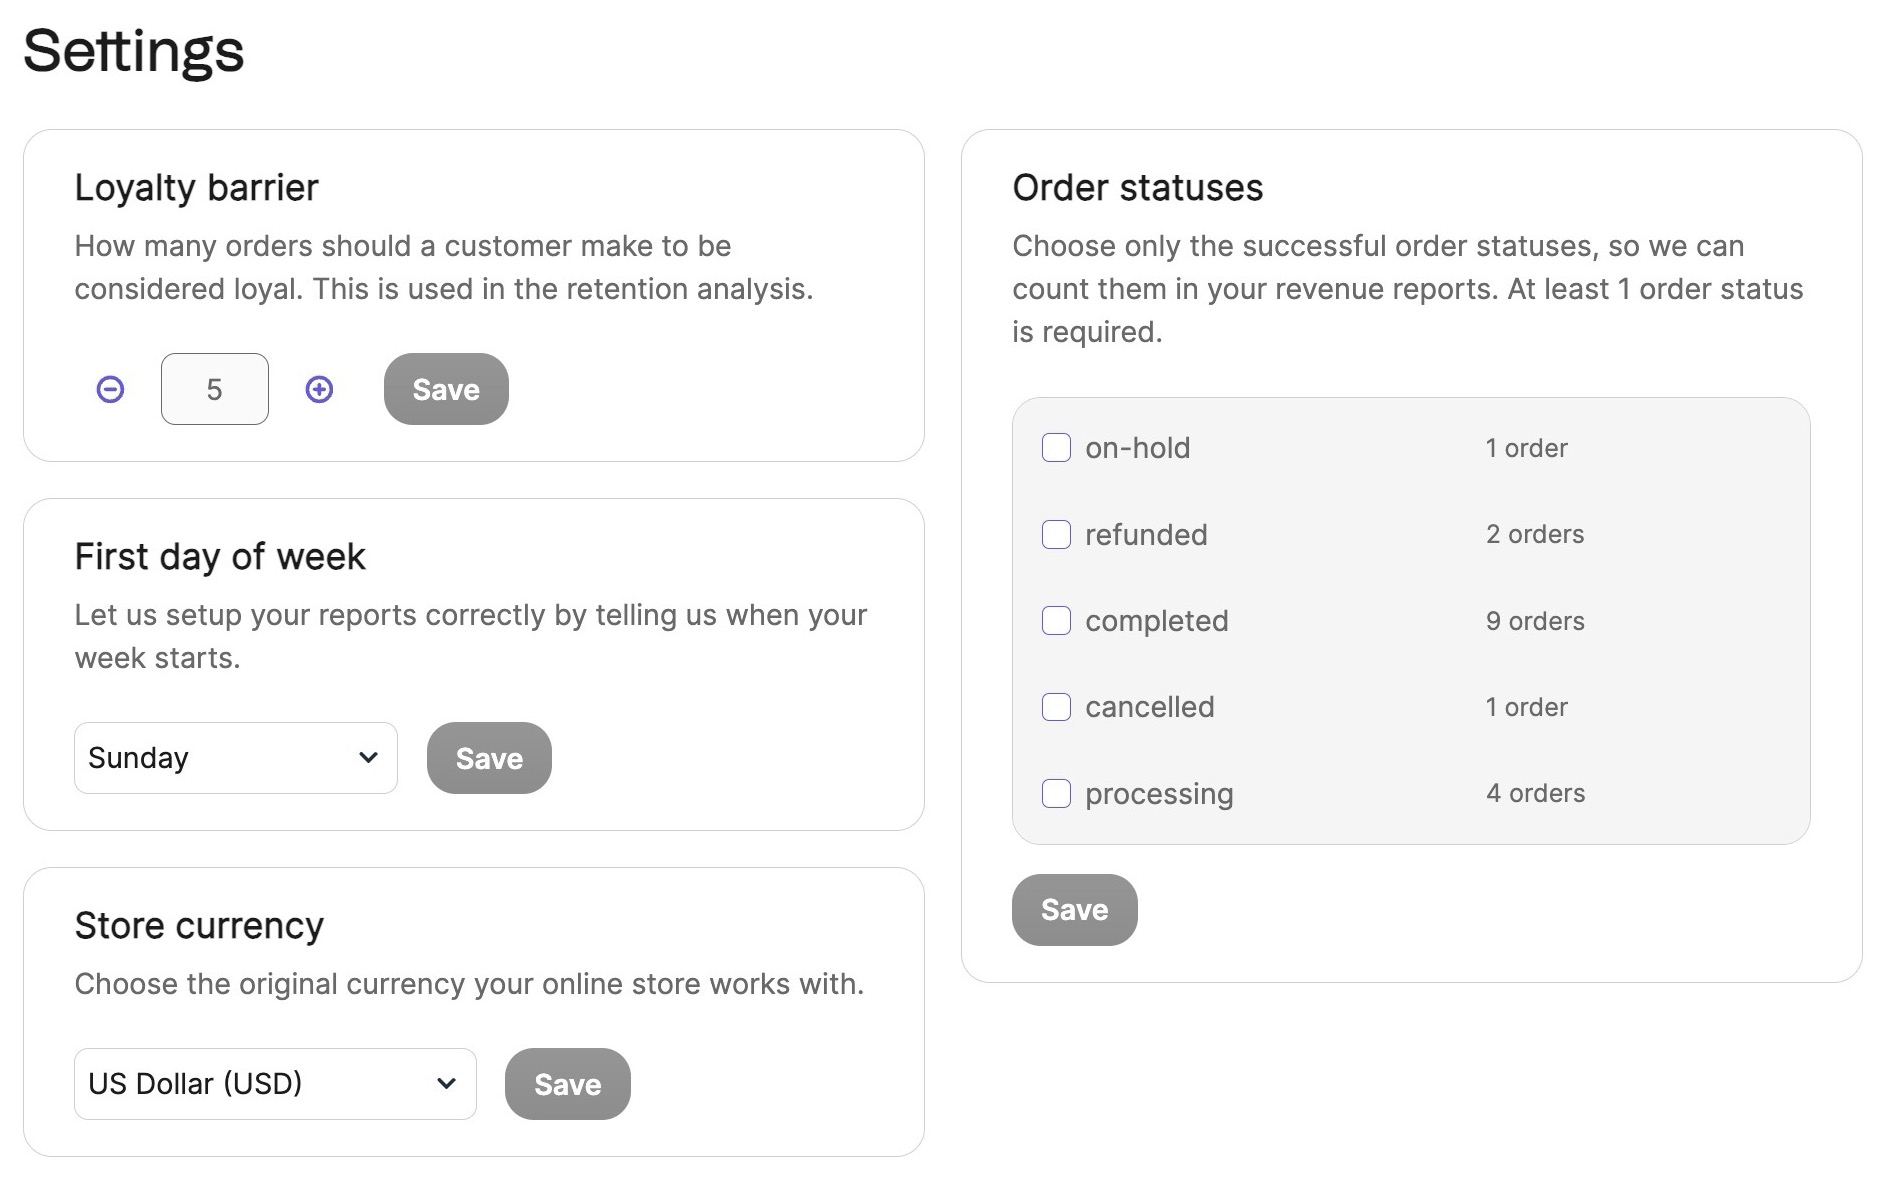1888x1178 pixels.
Task: Save the Order statuses selection
Action: click(1074, 910)
